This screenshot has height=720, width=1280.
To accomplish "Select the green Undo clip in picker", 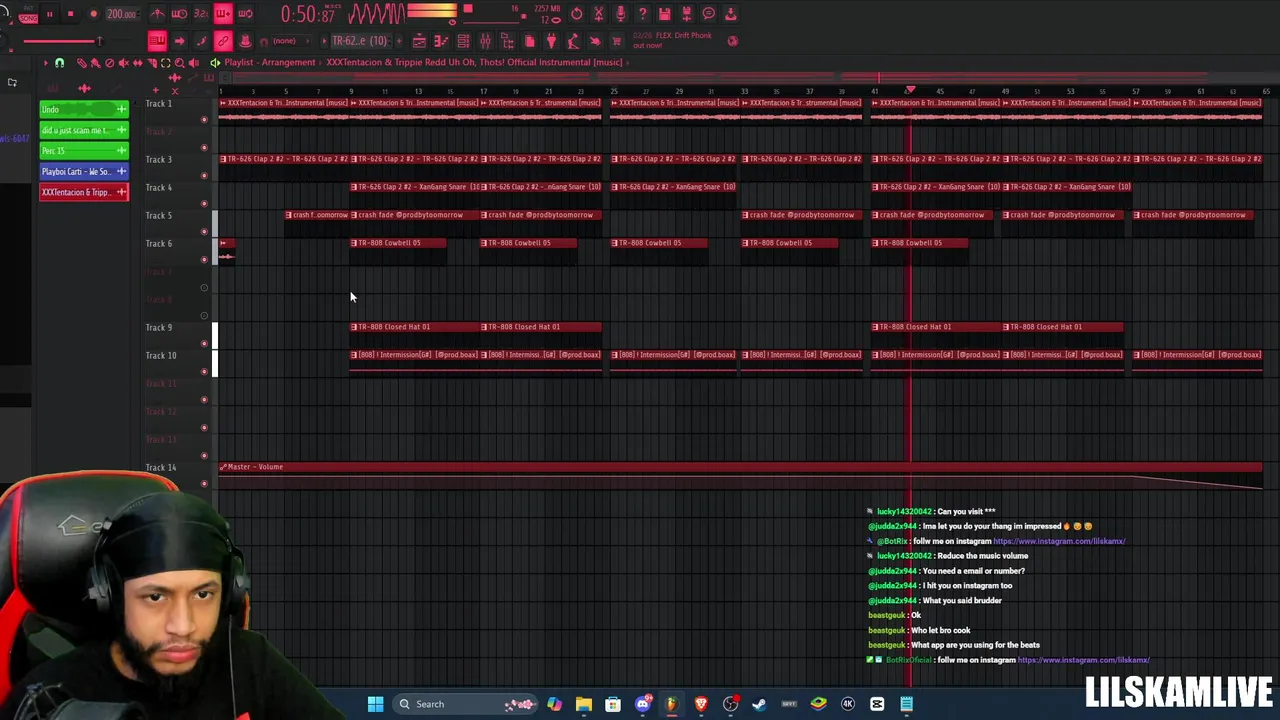I will coord(84,109).
